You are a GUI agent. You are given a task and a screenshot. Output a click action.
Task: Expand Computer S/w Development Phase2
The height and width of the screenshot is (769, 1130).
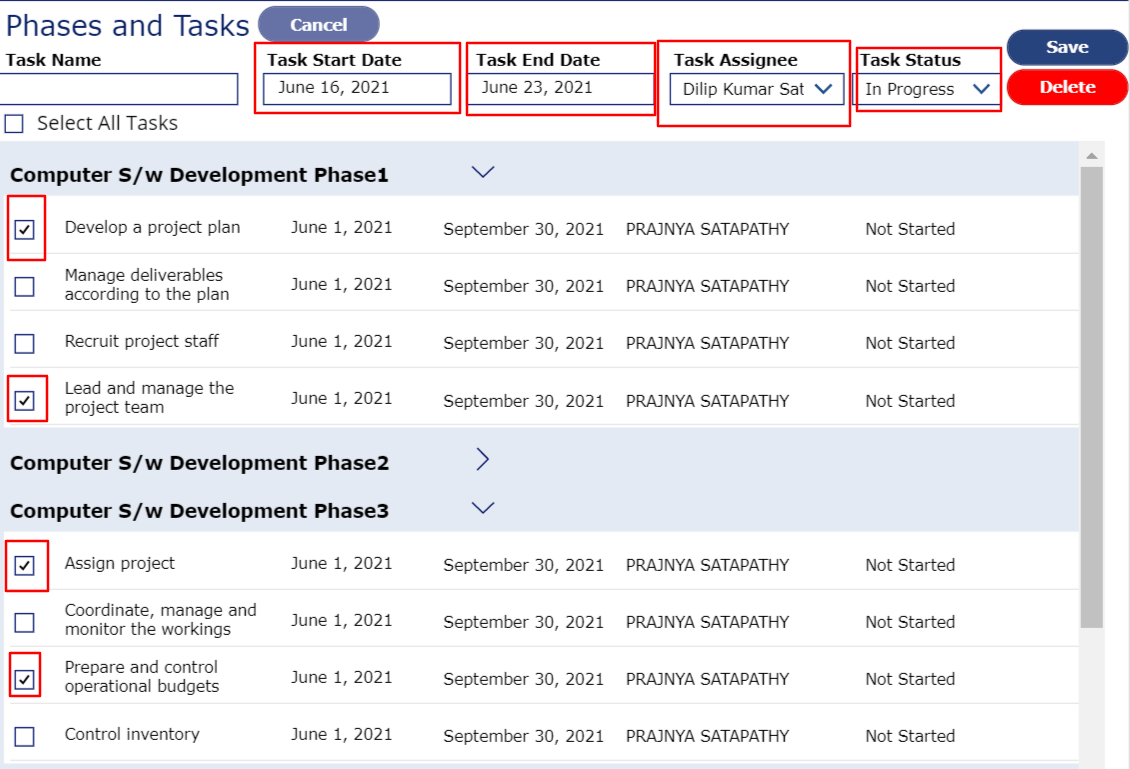tap(482, 460)
